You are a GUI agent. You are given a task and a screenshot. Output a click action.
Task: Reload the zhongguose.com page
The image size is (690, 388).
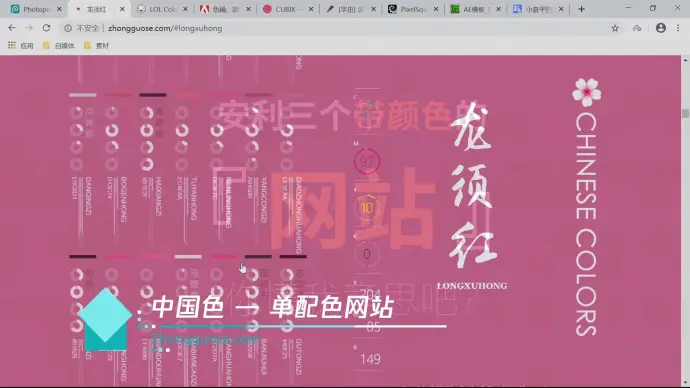coord(46,28)
